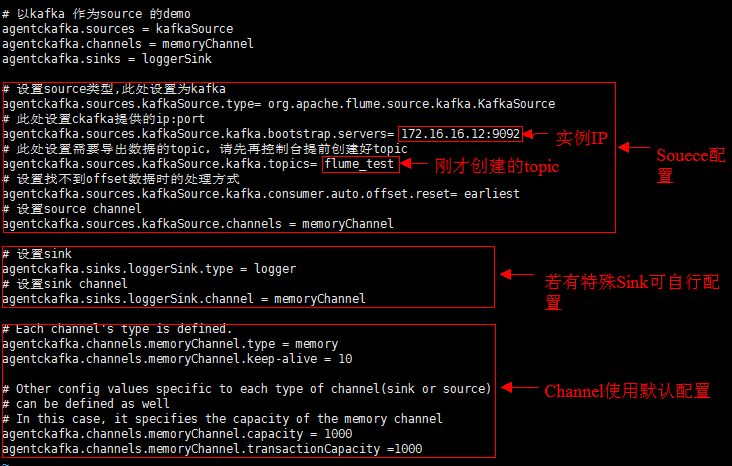Screen dimensions: 732x466
Task: Click the red arrow next to flume_test
Action: coord(414,164)
